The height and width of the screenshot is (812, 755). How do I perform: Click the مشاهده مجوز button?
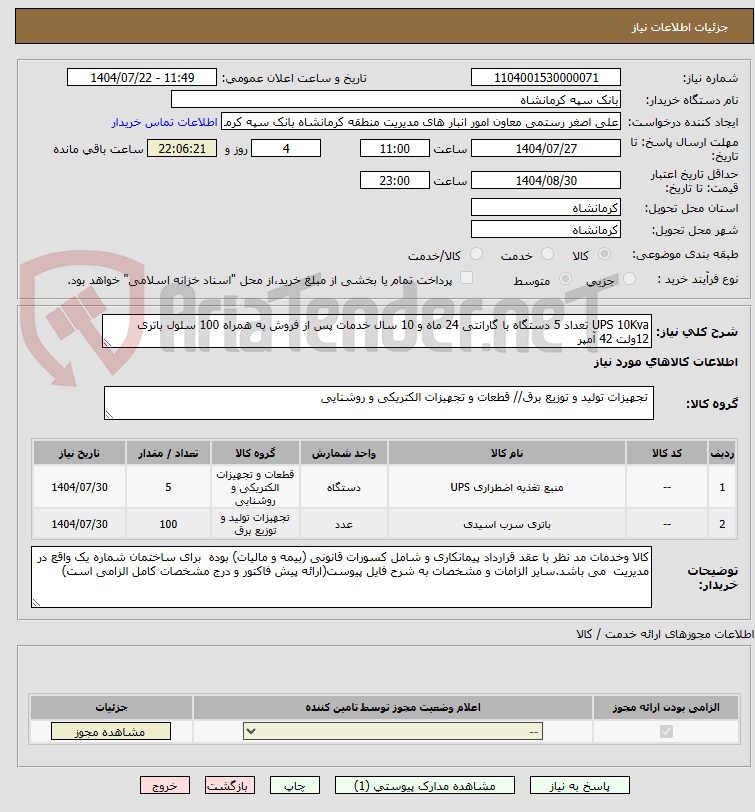111,732
